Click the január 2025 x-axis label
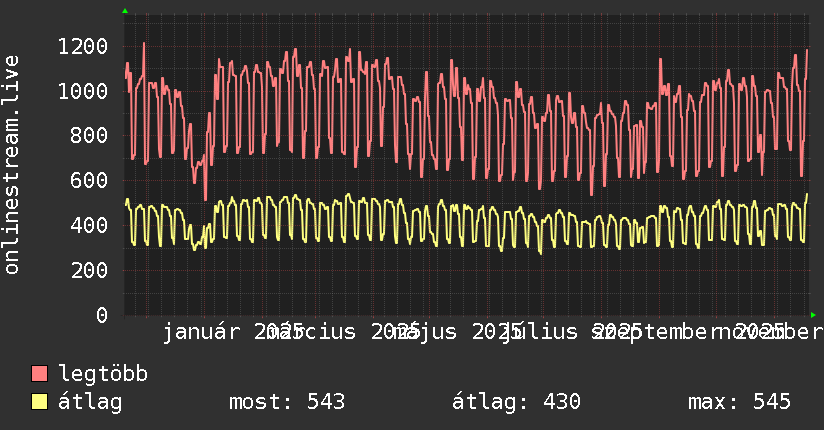 pos(232,332)
